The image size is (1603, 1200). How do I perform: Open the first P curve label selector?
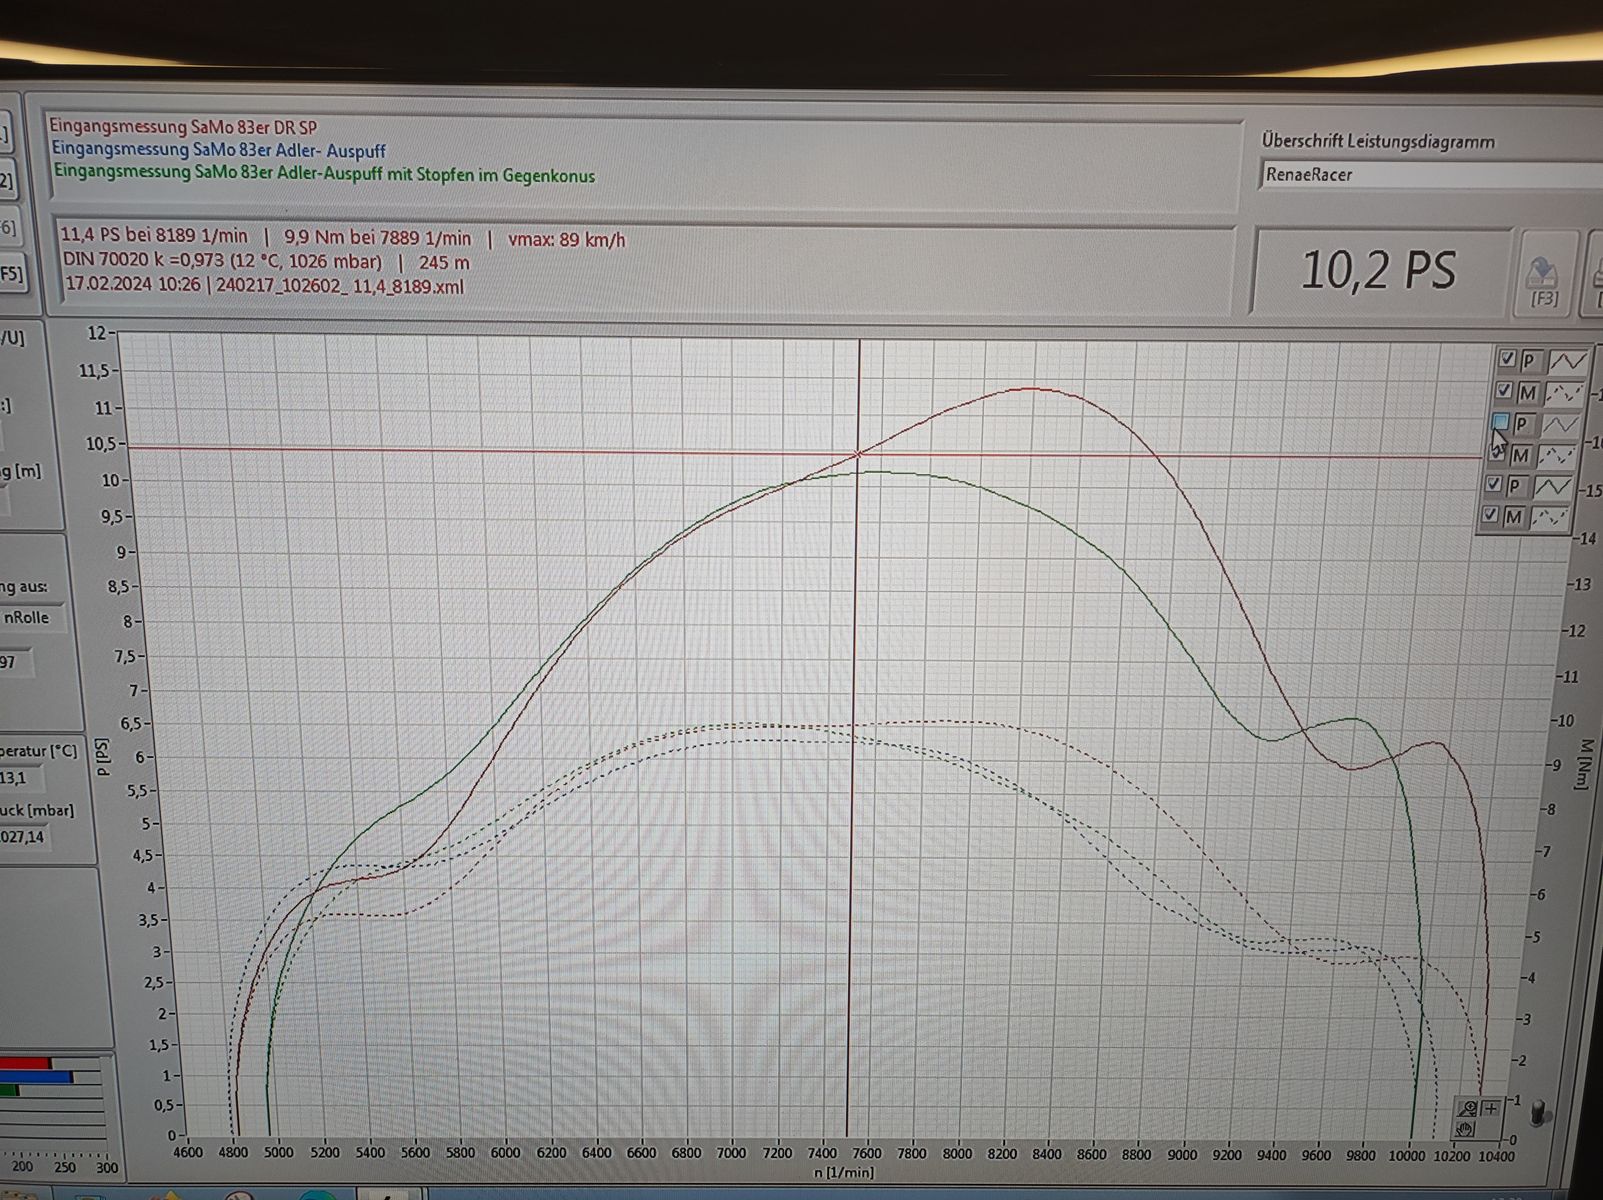point(1530,361)
